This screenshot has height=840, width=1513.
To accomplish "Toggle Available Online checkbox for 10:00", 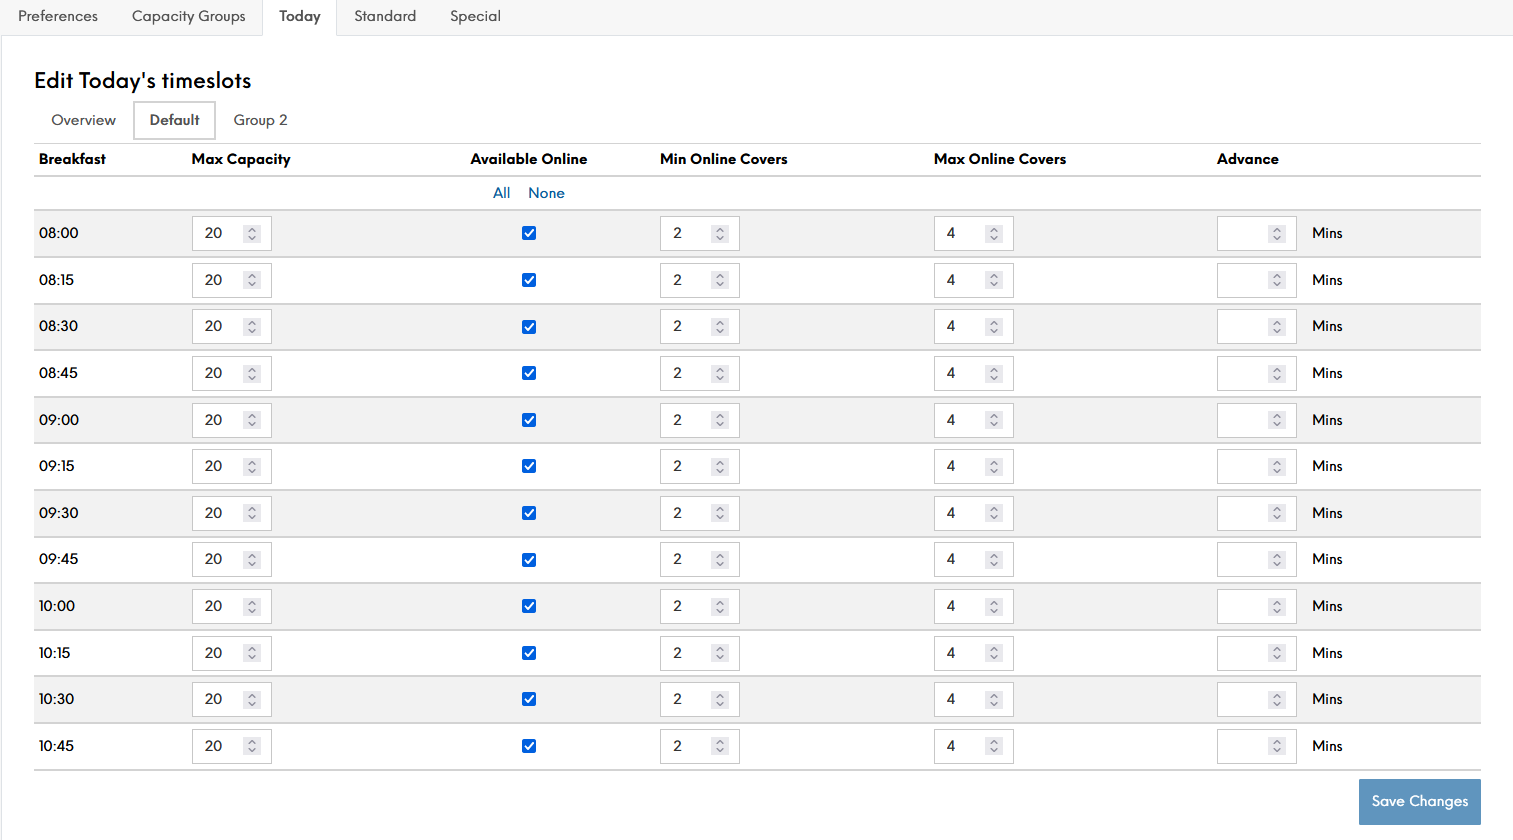I will pyautogui.click(x=529, y=606).
